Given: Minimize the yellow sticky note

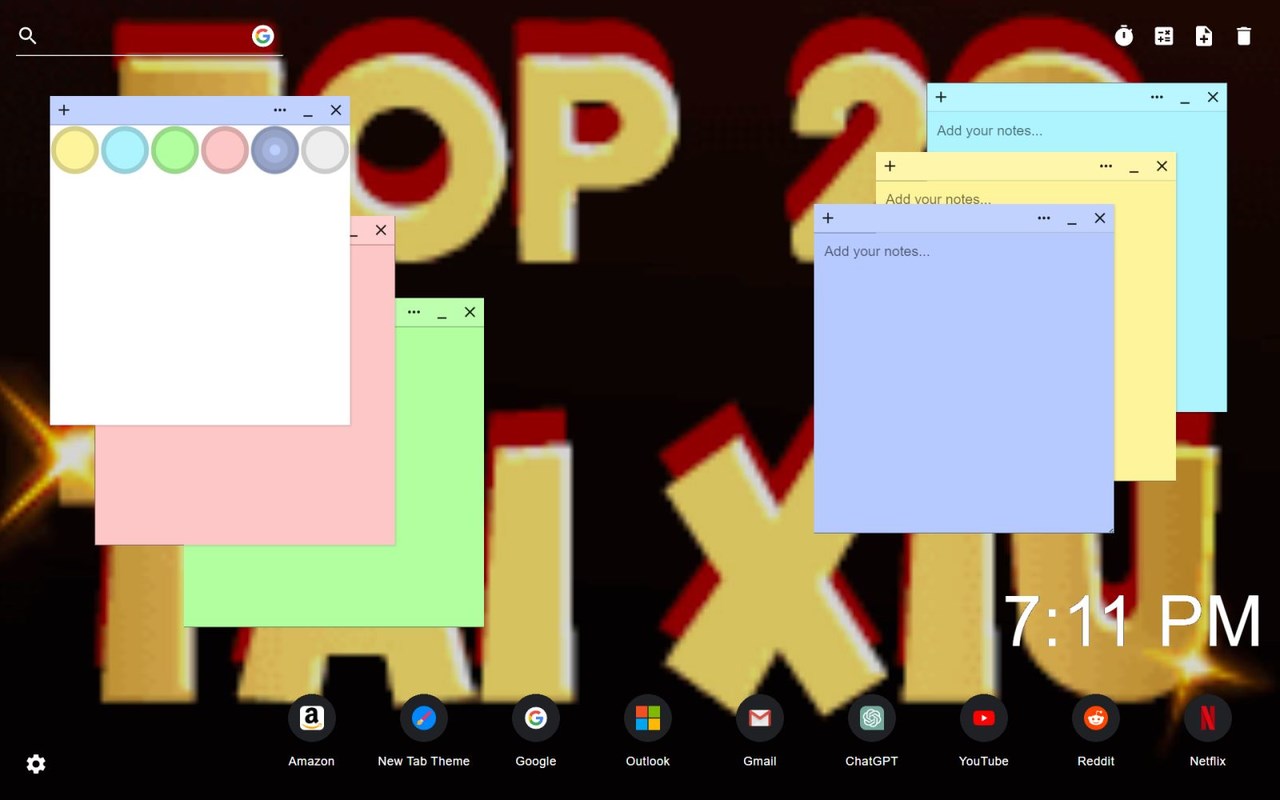Looking at the screenshot, I should [x=1134, y=168].
